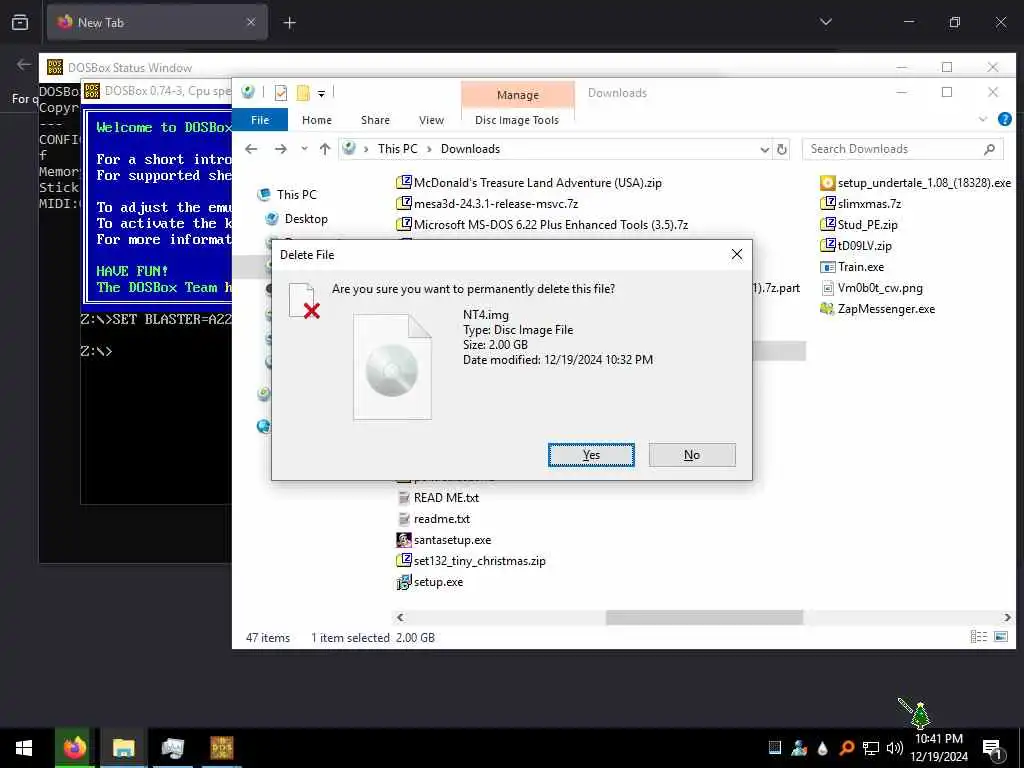The width and height of the screenshot is (1024, 768).
Task: Go forward in Explorer navigation
Action: coord(281,149)
